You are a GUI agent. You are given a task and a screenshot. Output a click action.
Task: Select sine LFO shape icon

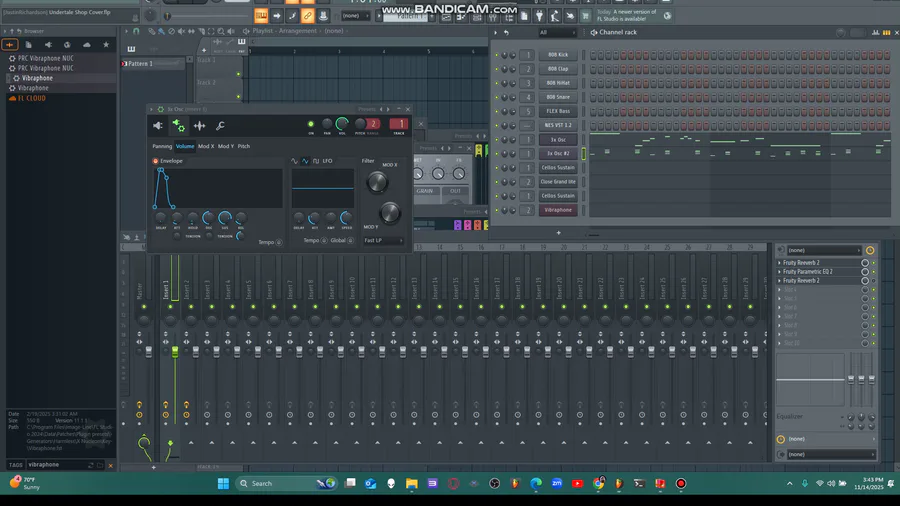click(294, 161)
